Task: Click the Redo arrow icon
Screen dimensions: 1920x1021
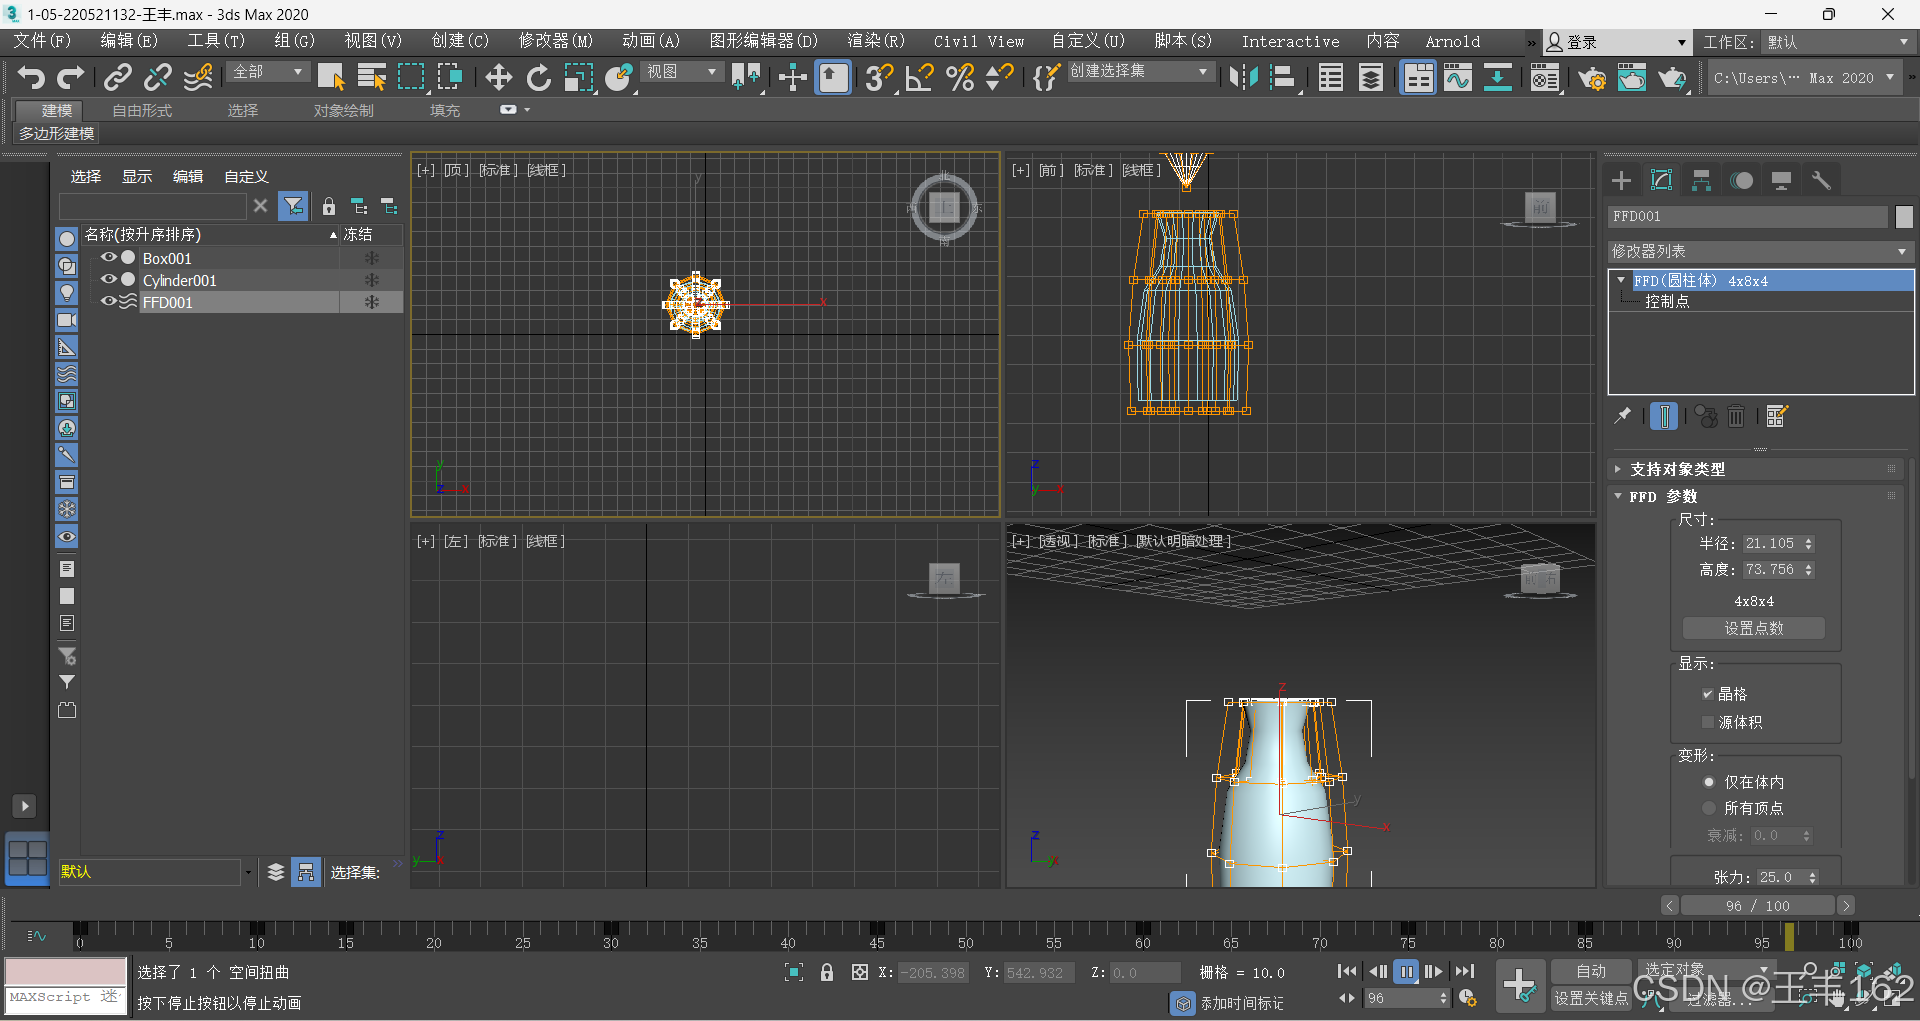Action: point(71,77)
